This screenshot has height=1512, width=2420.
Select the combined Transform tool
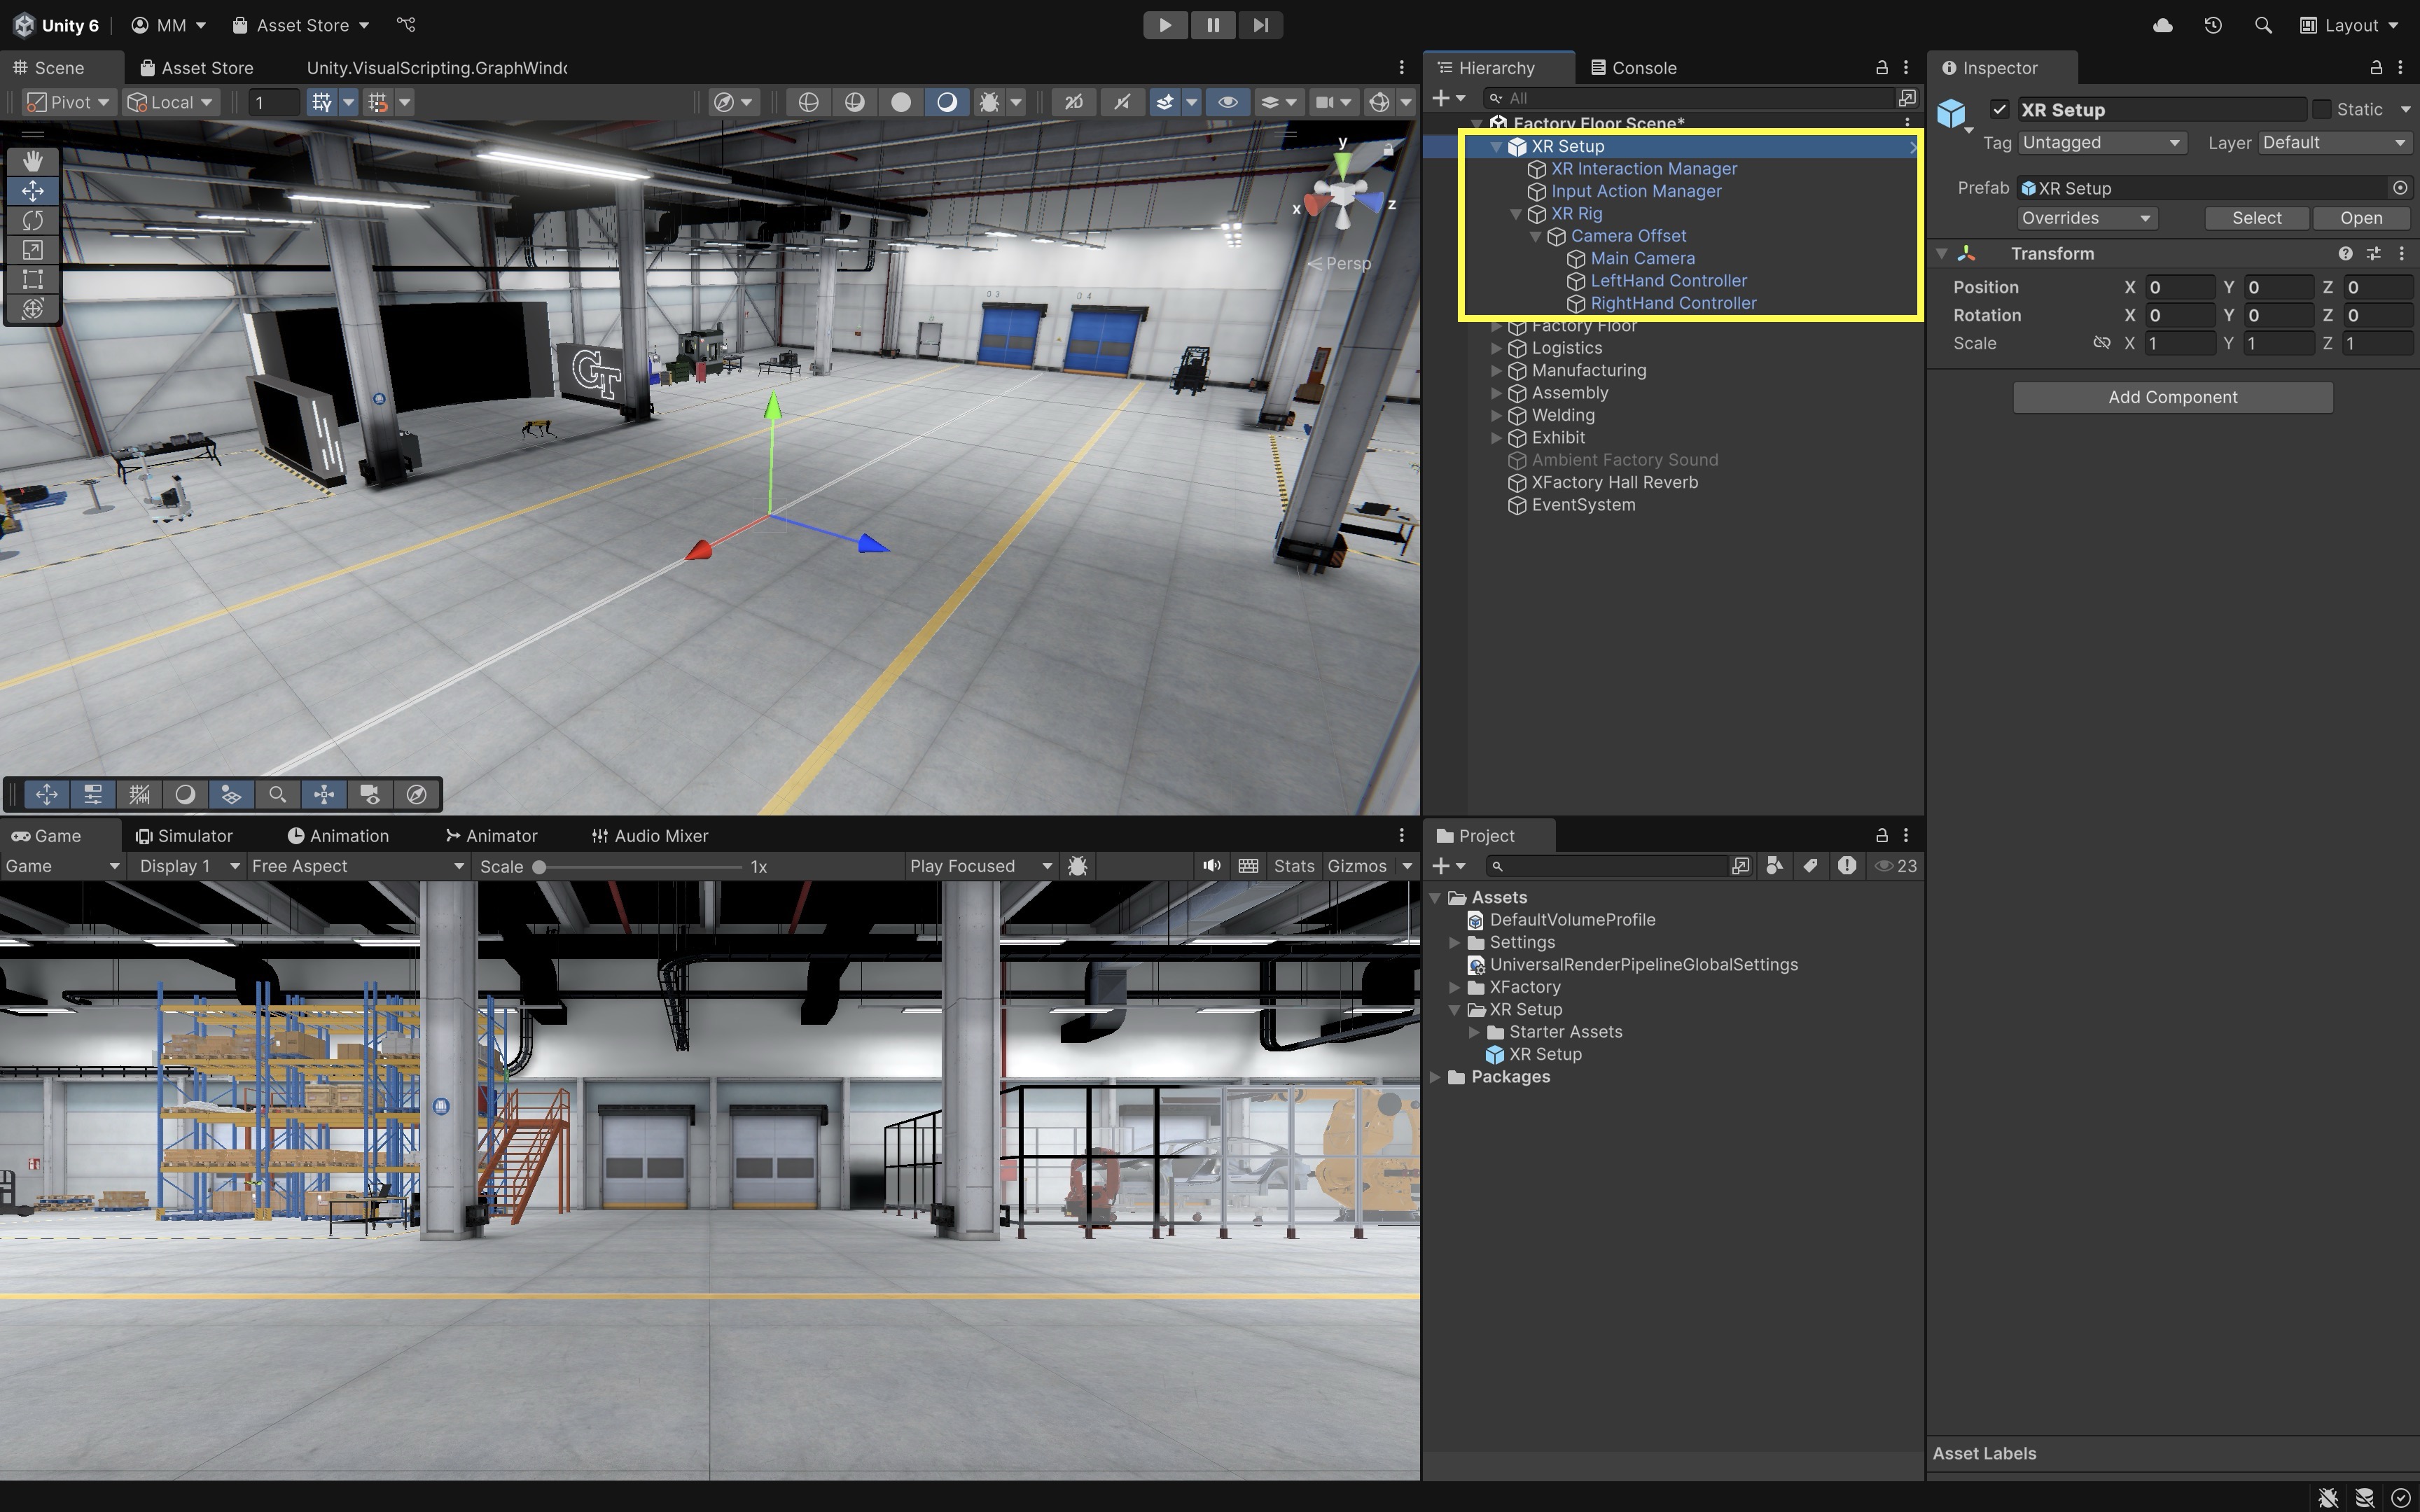tap(32, 308)
